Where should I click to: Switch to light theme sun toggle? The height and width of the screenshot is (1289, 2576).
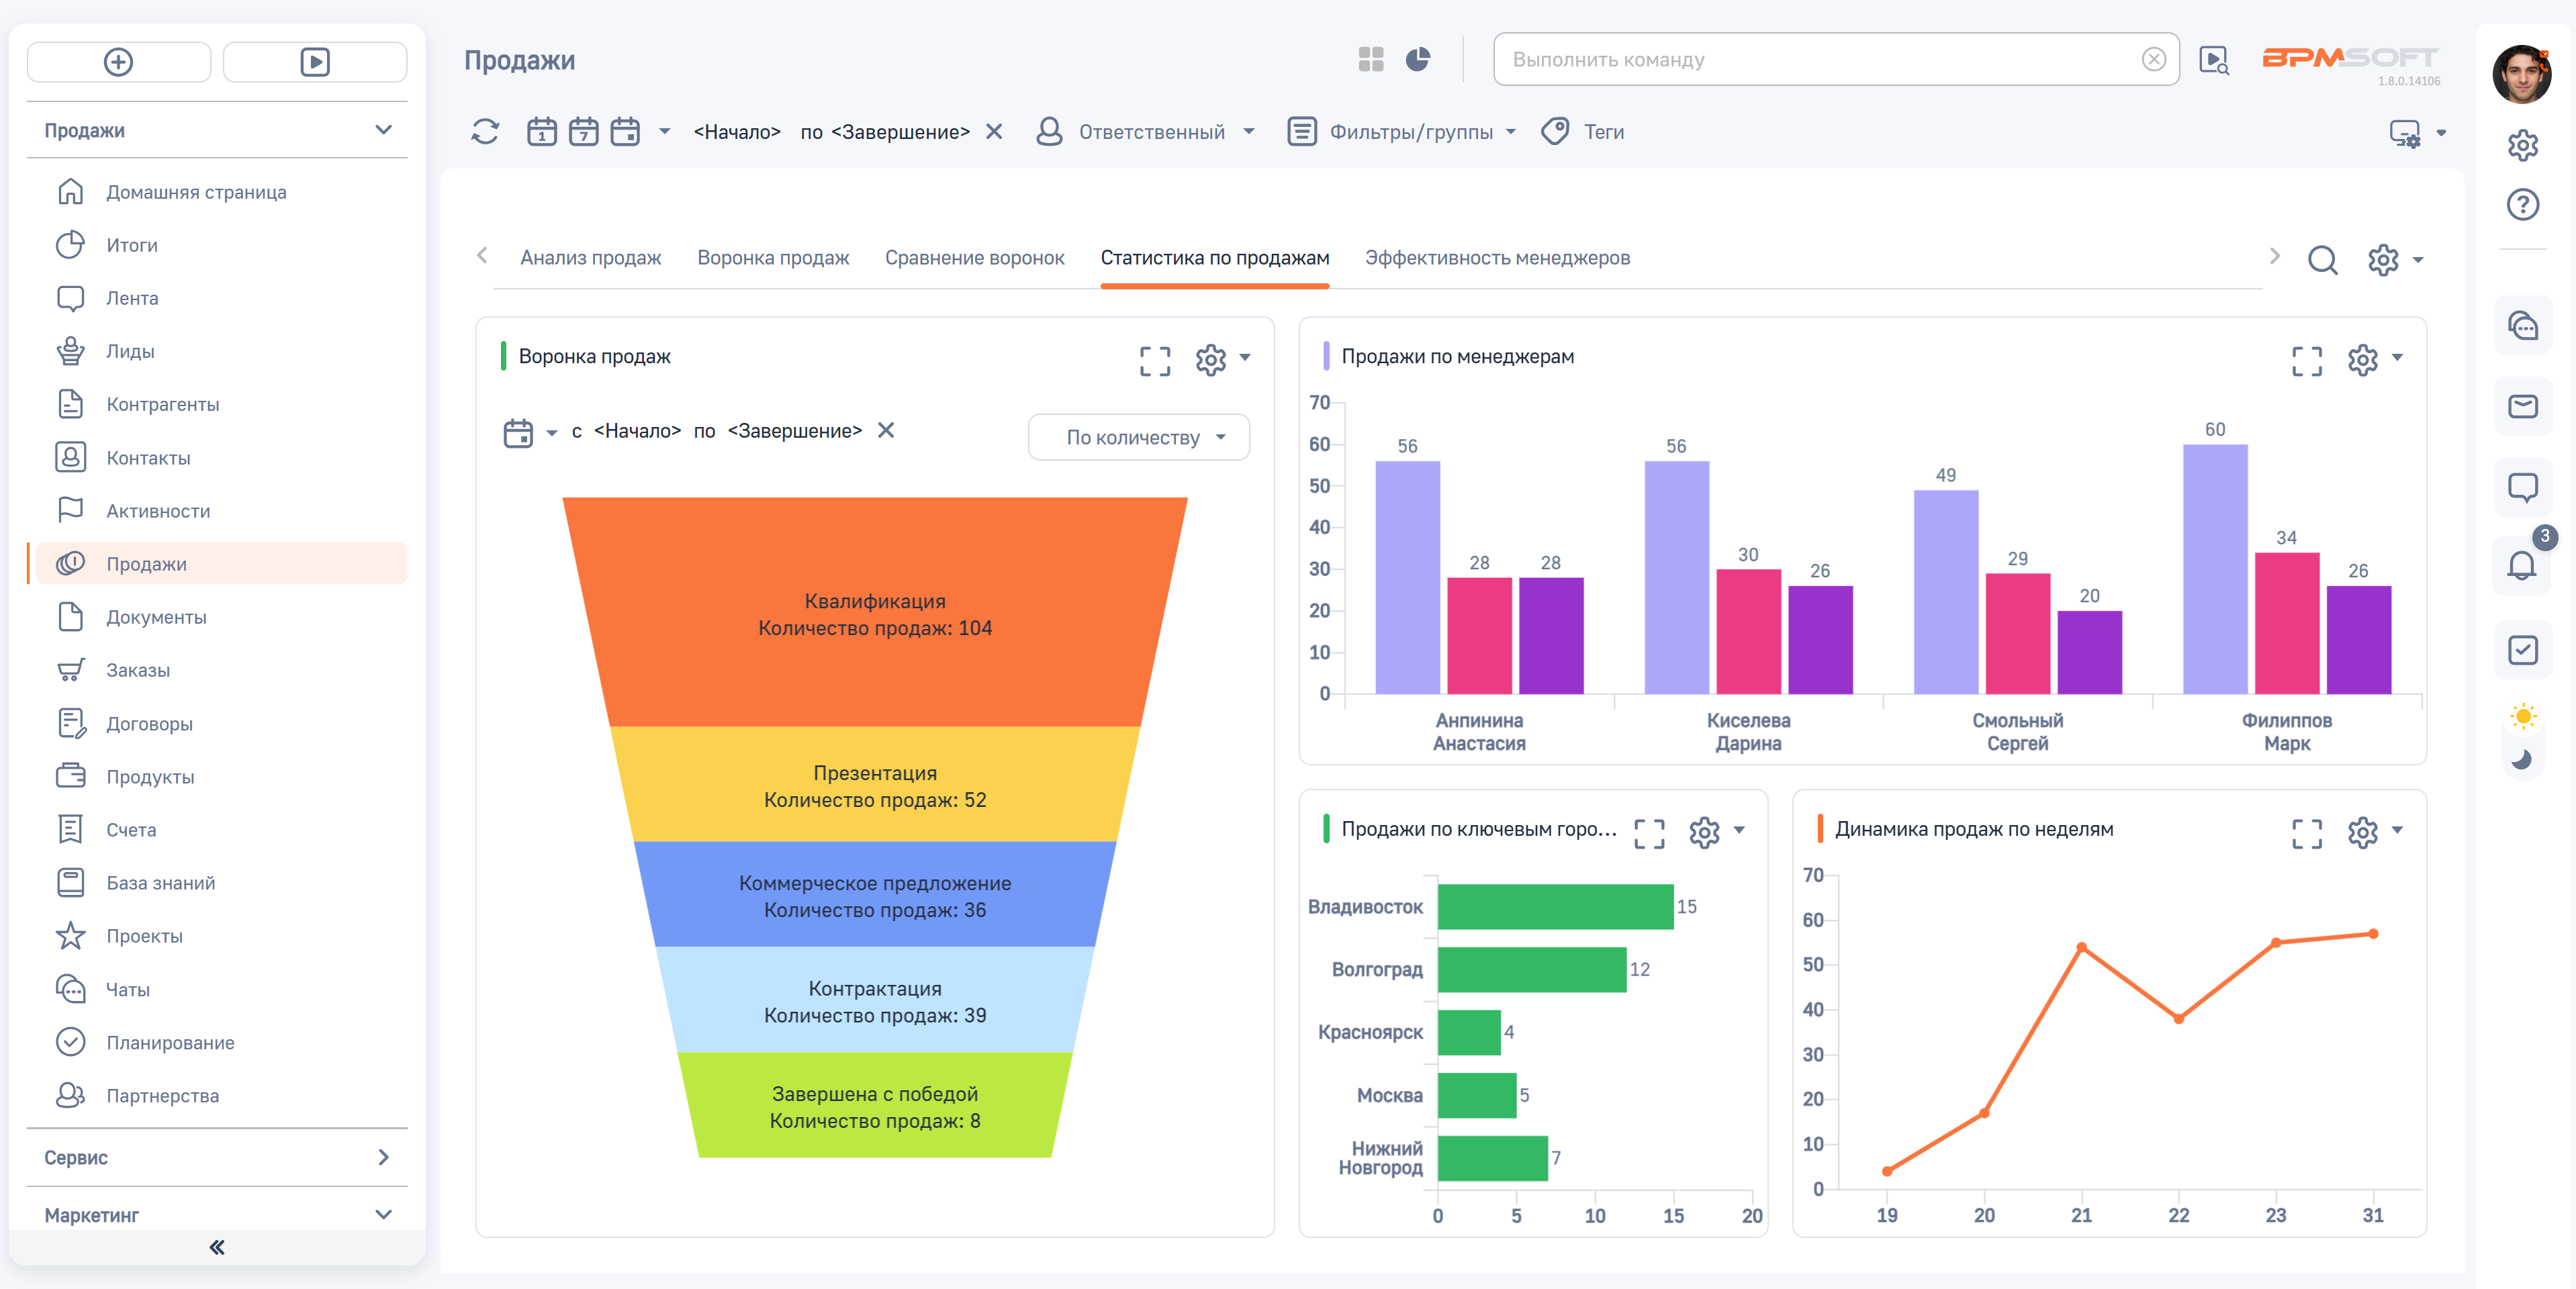tap(2524, 717)
